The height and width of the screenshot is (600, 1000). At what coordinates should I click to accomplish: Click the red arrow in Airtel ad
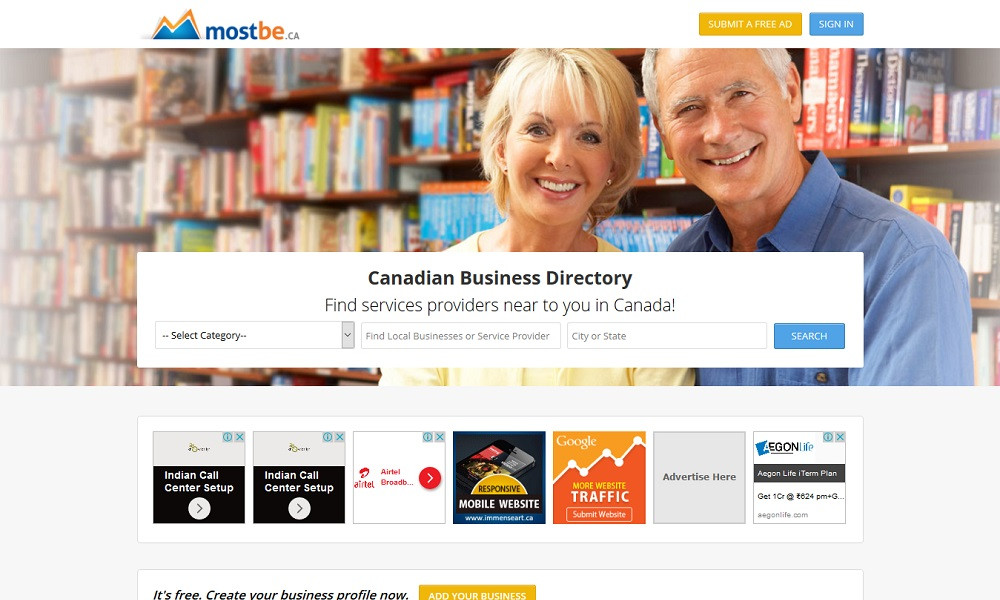pyautogui.click(x=430, y=478)
